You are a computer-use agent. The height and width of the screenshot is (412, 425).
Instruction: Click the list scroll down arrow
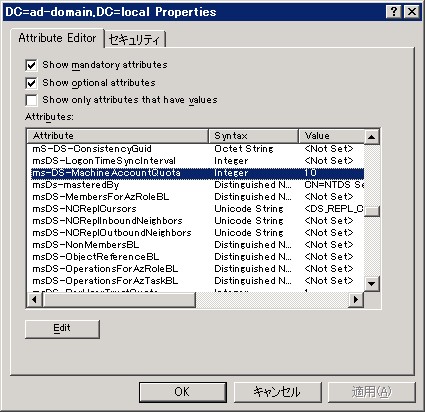pos(371,284)
